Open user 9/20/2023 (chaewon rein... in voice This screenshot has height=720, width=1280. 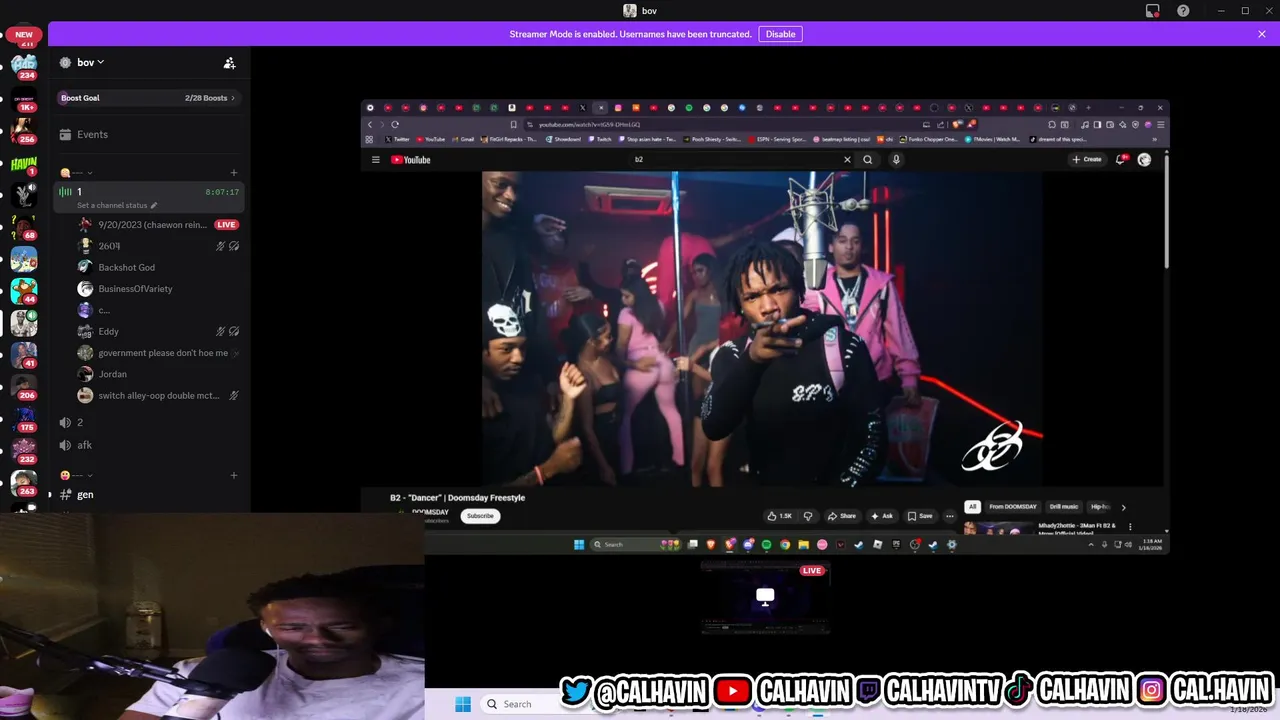point(152,225)
